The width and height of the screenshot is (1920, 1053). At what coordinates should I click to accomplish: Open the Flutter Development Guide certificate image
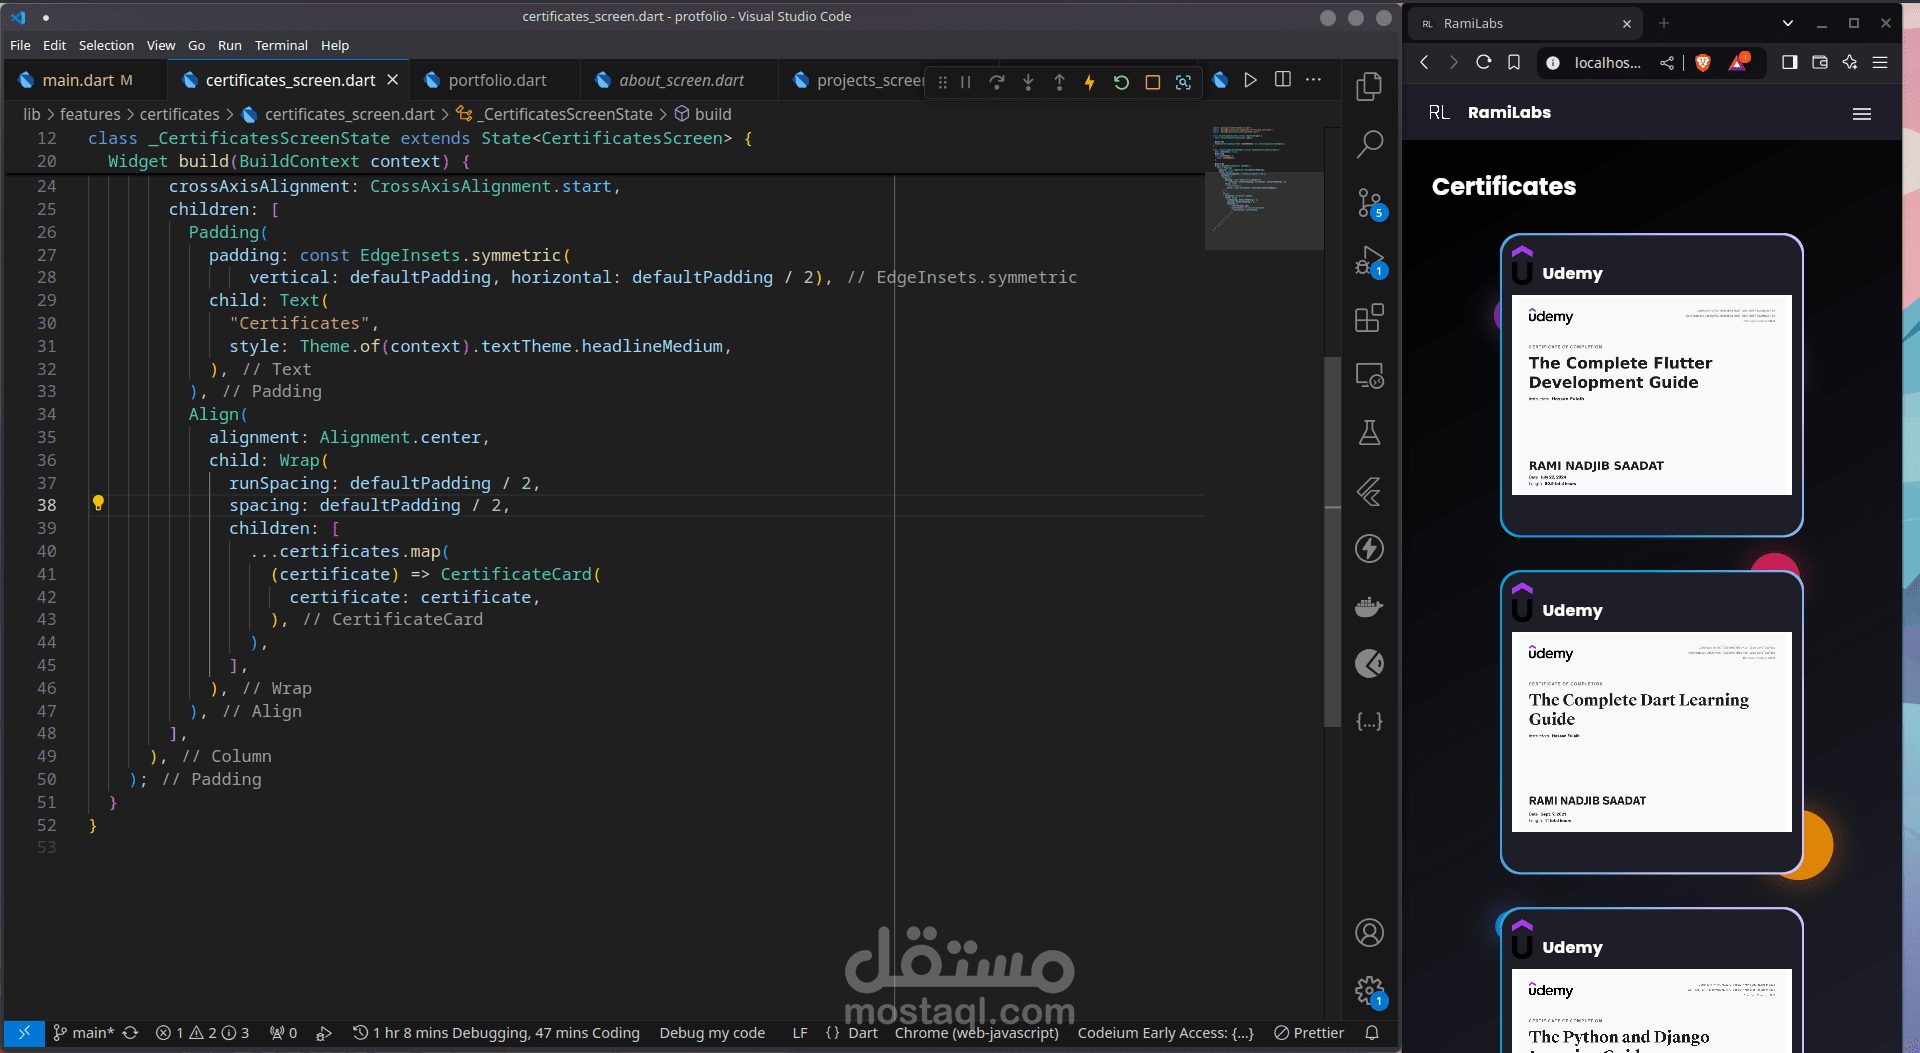(x=1652, y=395)
